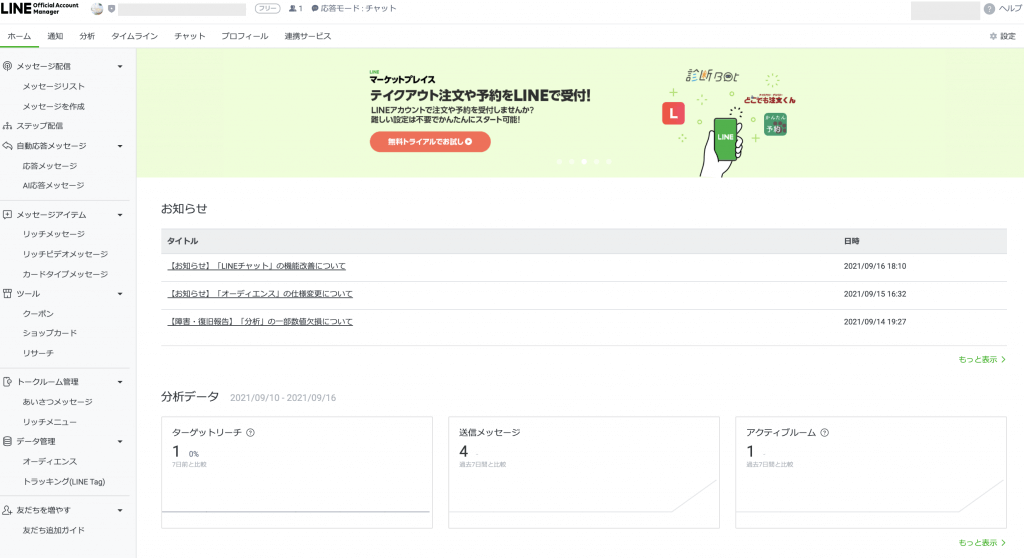1024x558 pixels.
Task: Click the ターゲットリーチ info question icon
Action: tap(250, 433)
